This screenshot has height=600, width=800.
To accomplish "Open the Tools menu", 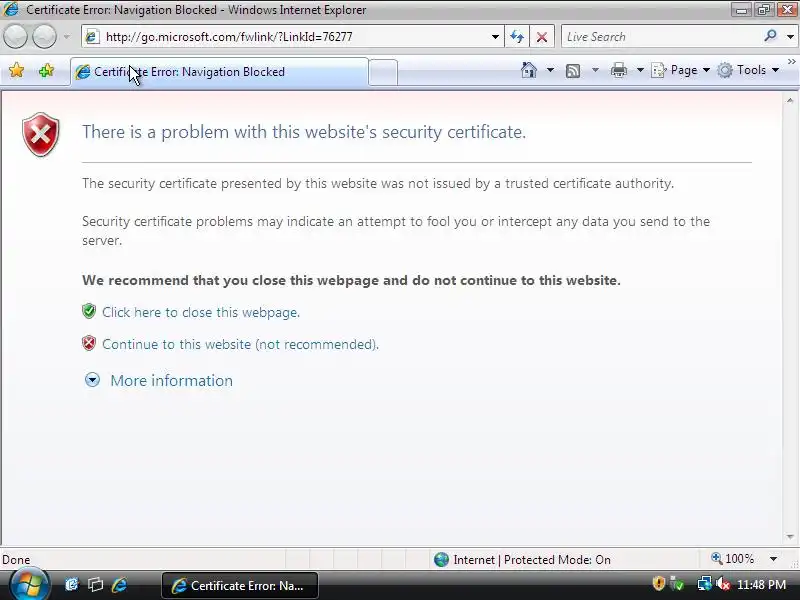I will (748, 70).
